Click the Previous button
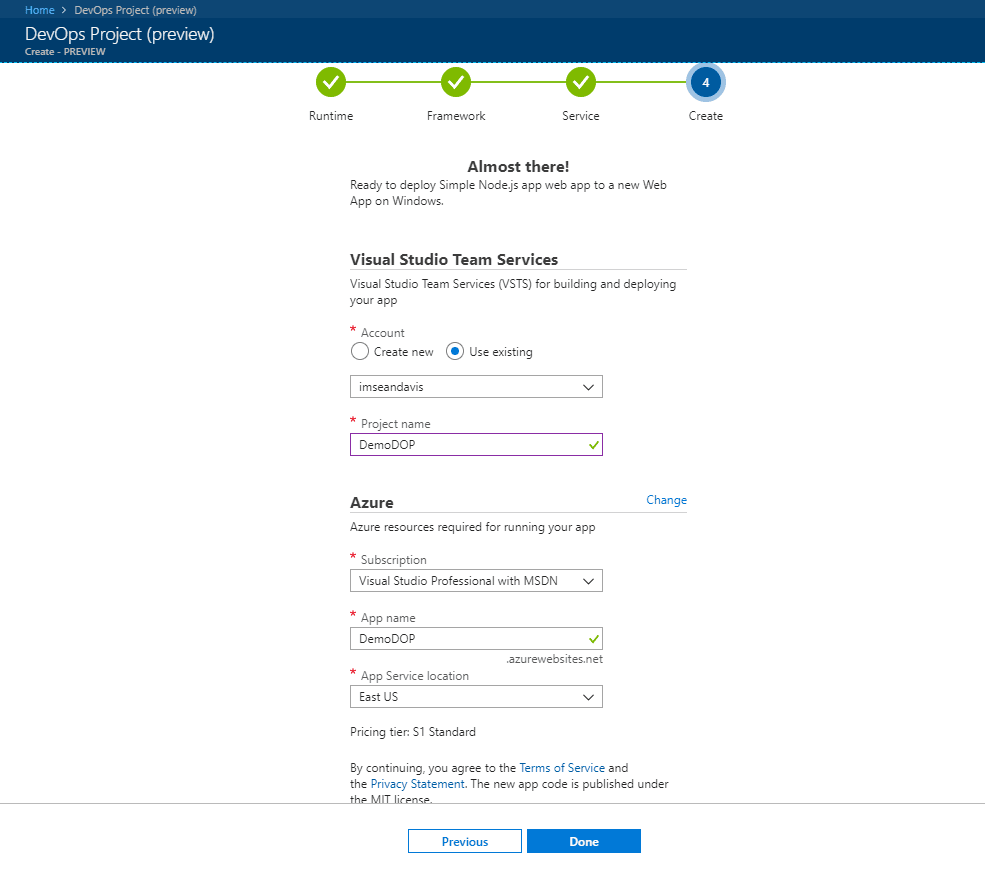This screenshot has height=871, width=985. click(465, 841)
